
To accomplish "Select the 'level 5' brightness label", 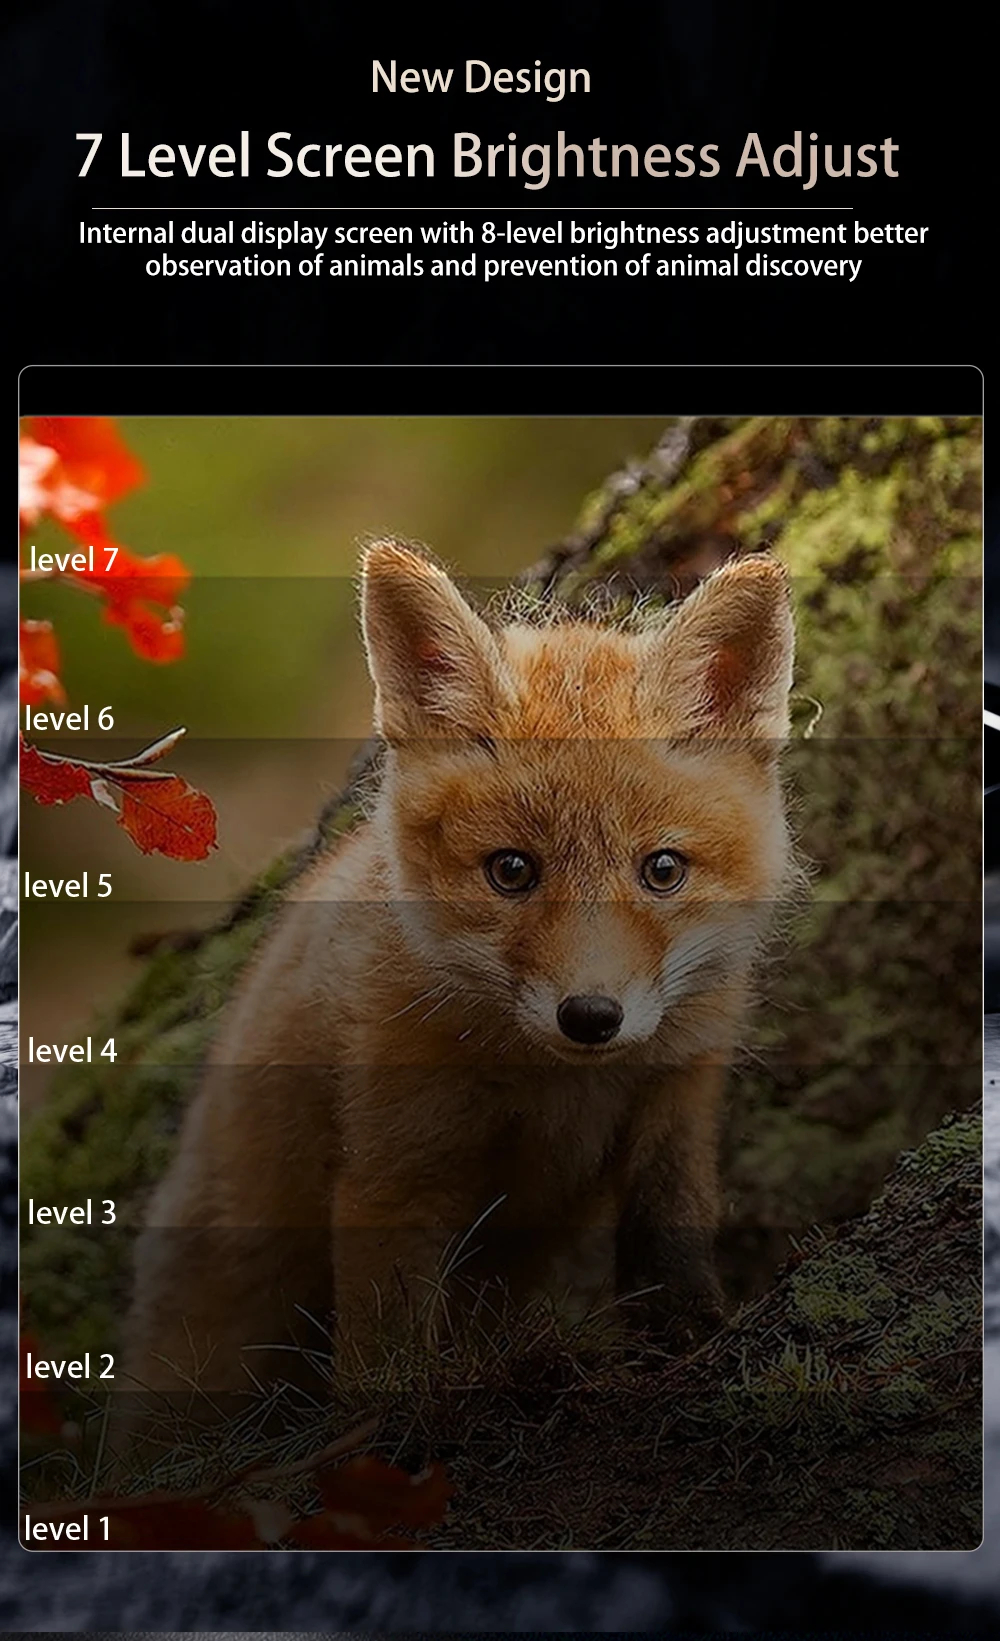I will click(x=68, y=885).
